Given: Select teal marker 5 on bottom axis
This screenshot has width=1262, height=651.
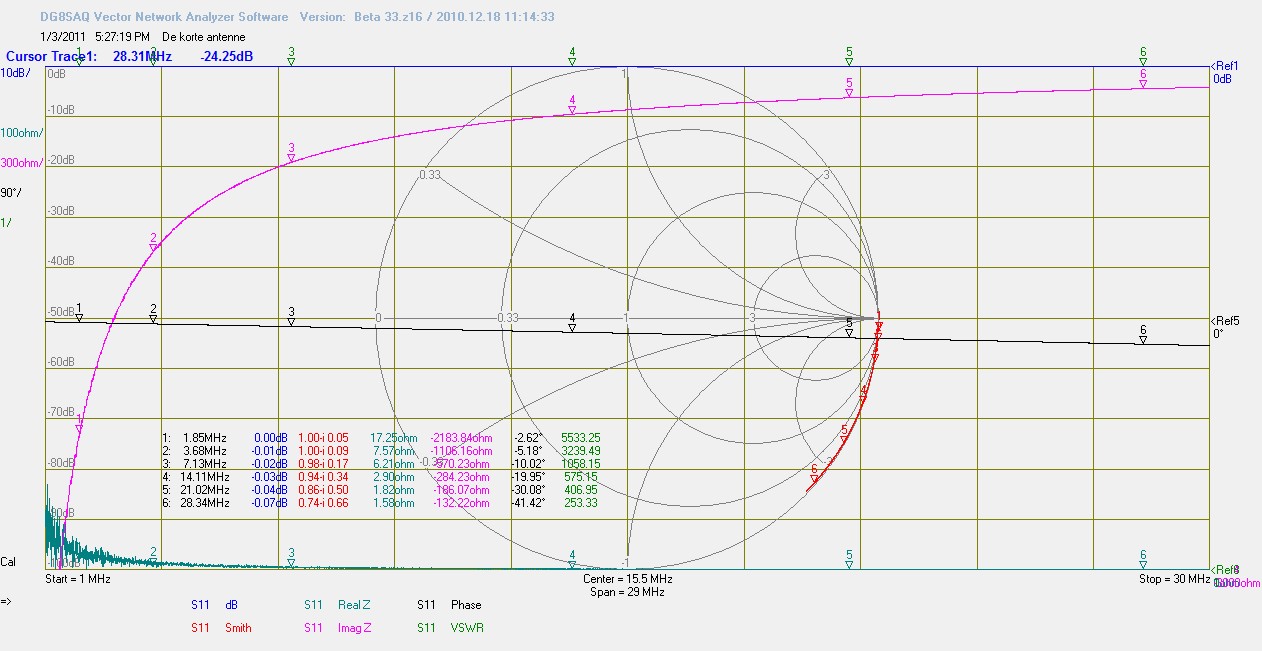Looking at the screenshot, I should (849, 559).
